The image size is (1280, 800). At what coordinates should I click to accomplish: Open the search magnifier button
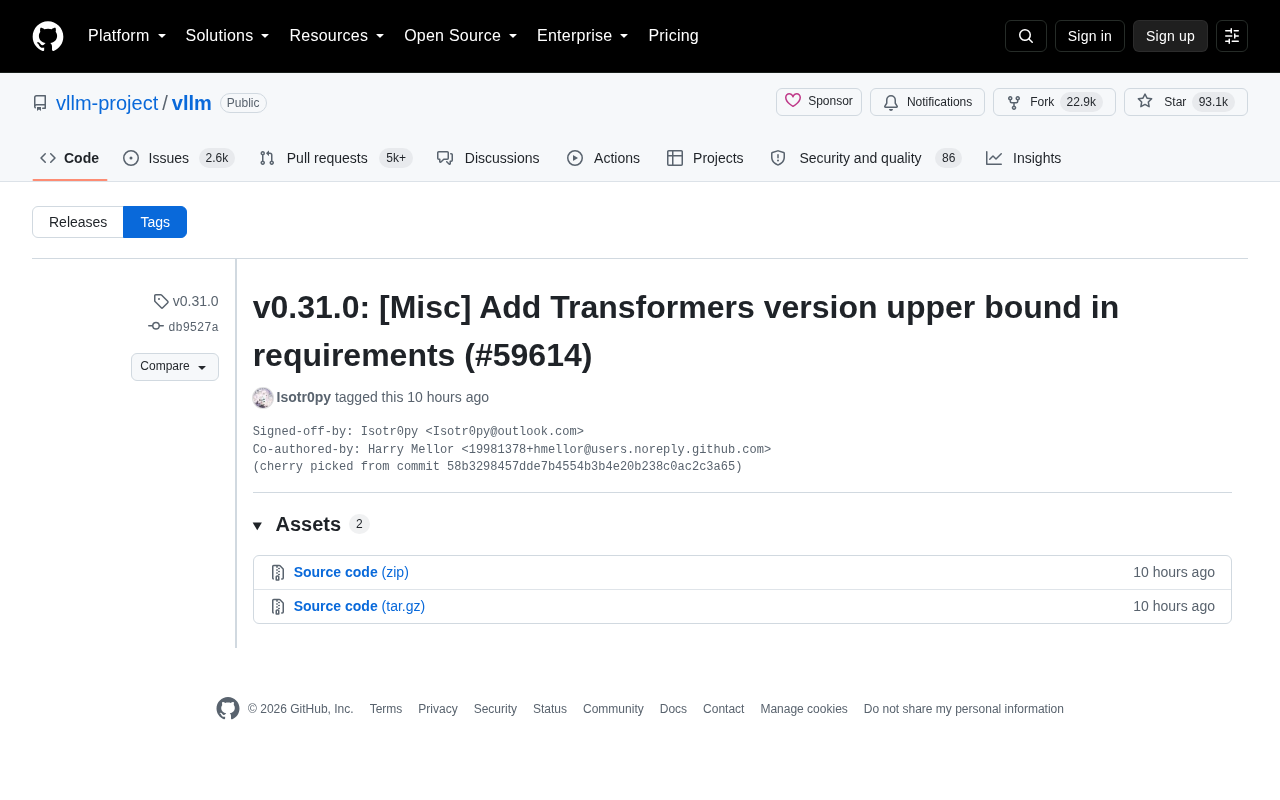[x=1026, y=36]
